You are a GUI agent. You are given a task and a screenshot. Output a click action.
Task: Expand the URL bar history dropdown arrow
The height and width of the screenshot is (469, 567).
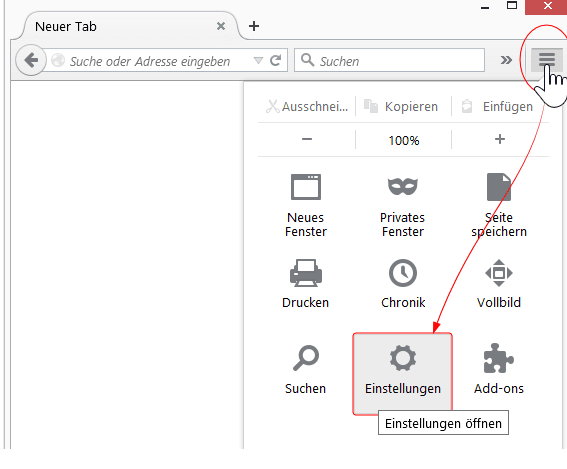pos(258,60)
